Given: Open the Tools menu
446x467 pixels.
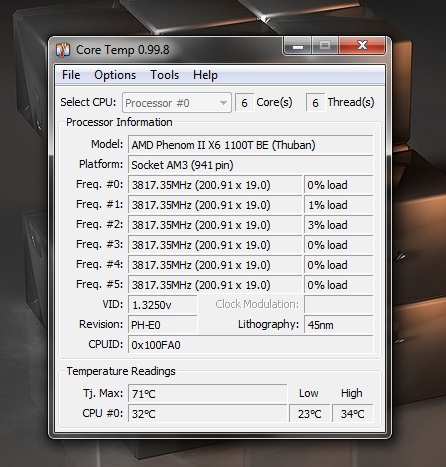Looking at the screenshot, I should (164, 75).
